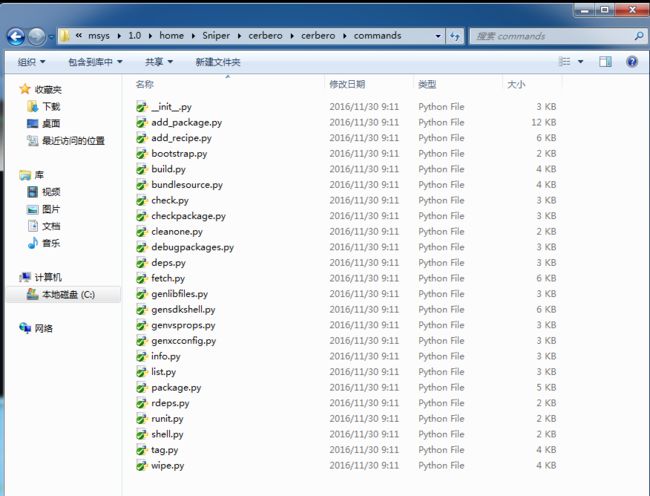Open the 组织 menu

pos(32,62)
